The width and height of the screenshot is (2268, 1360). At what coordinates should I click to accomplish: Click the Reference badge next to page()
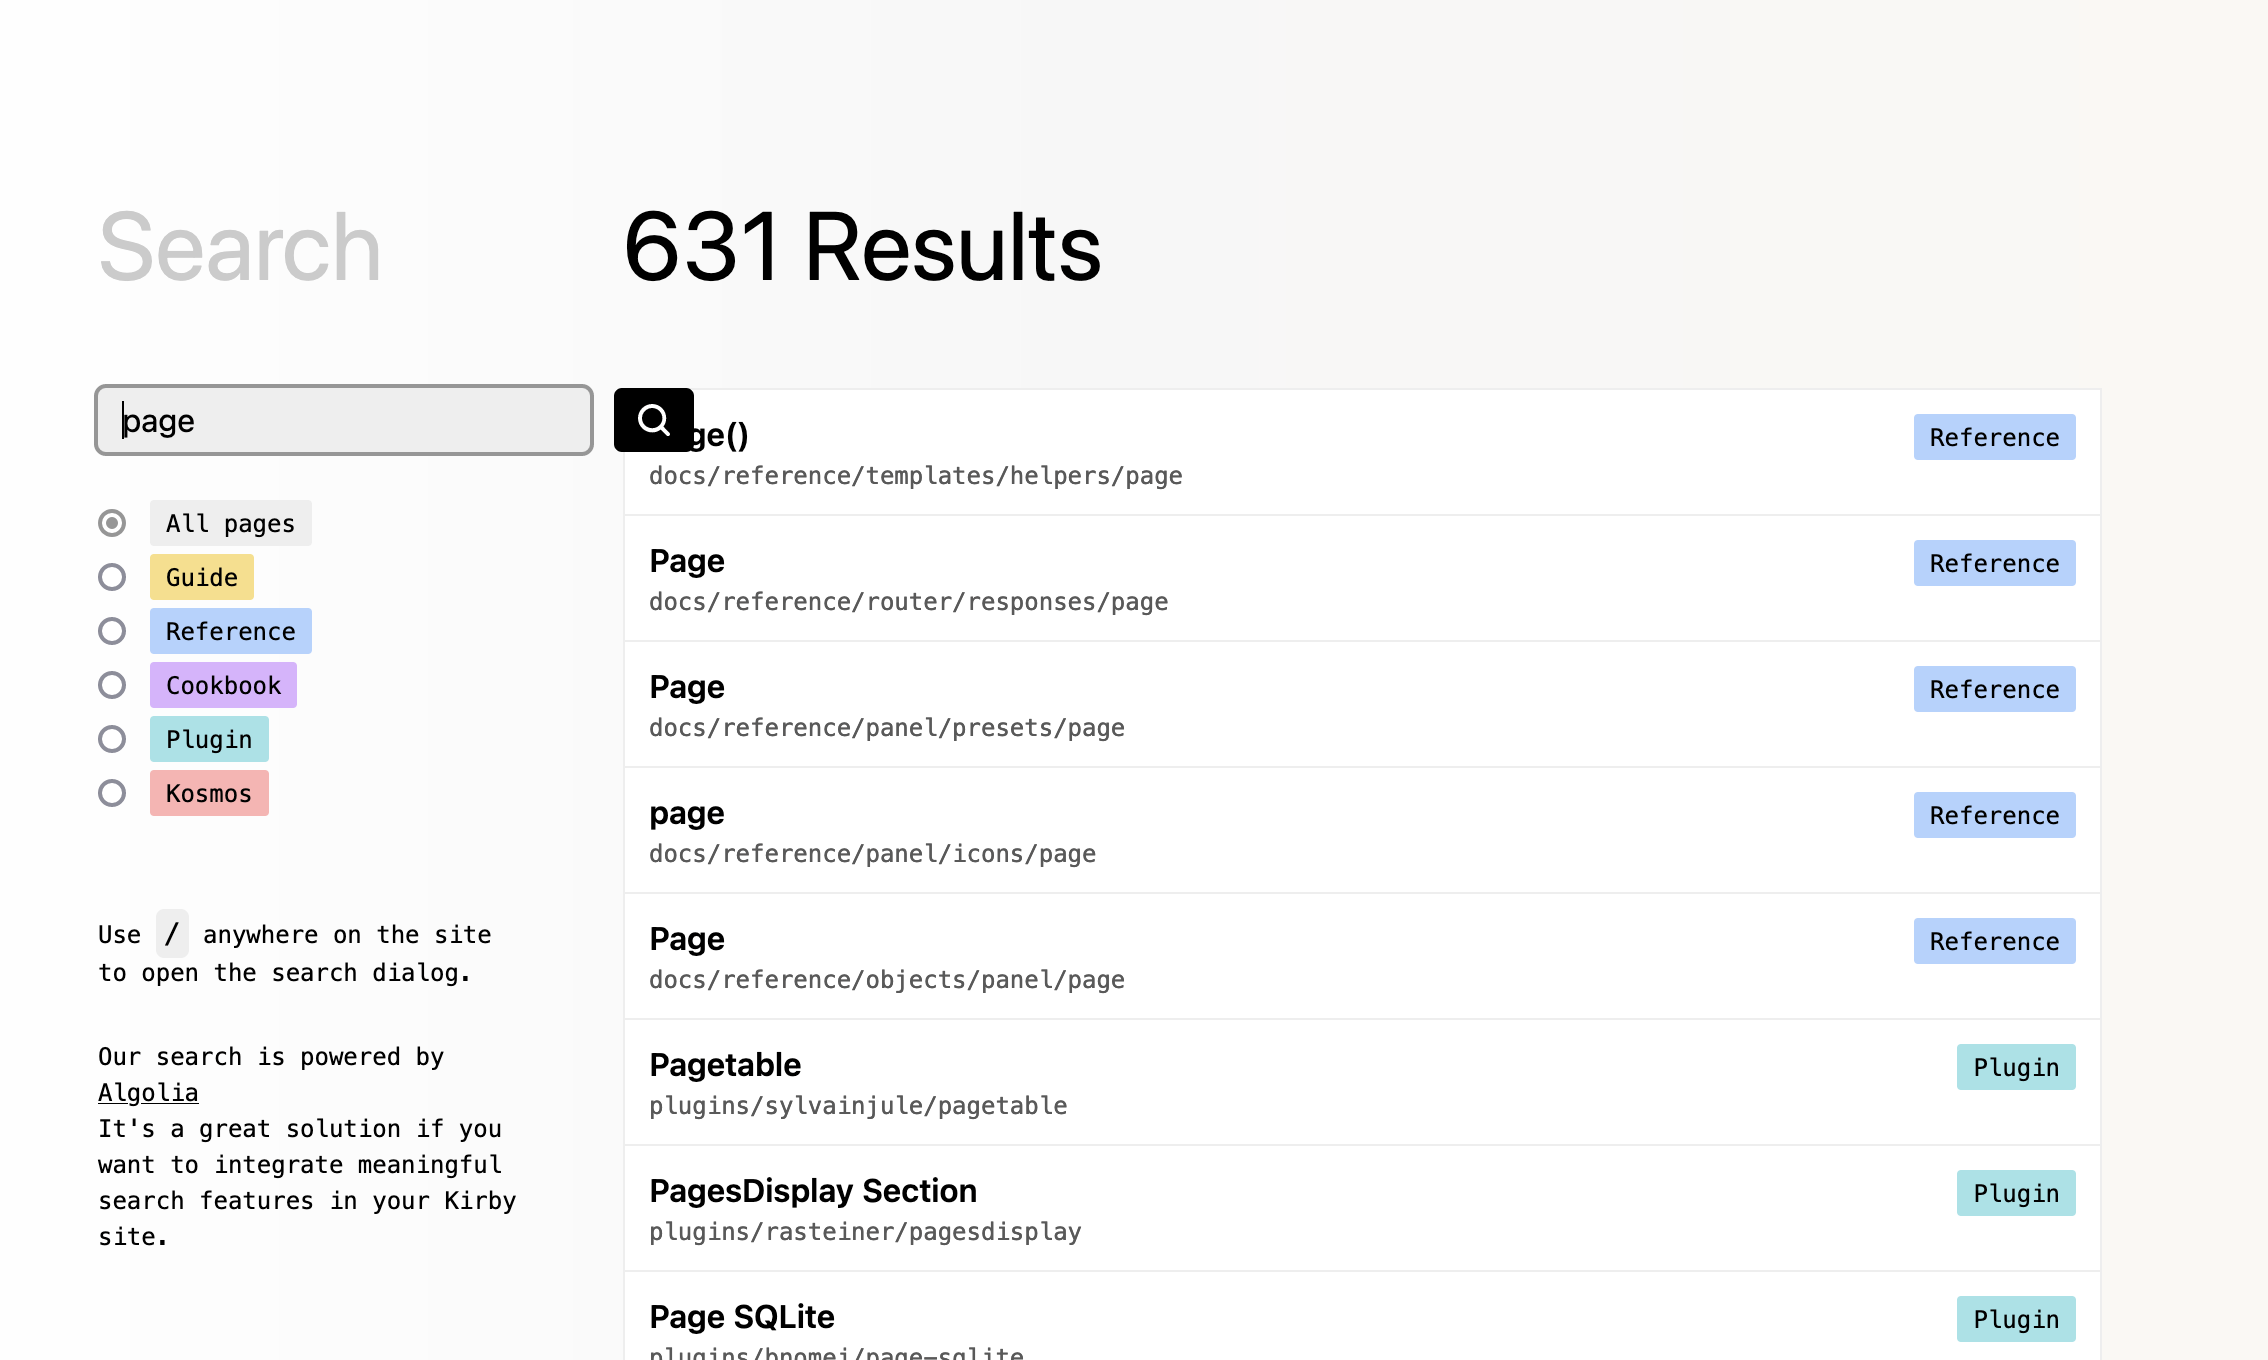tap(1994, 437)
